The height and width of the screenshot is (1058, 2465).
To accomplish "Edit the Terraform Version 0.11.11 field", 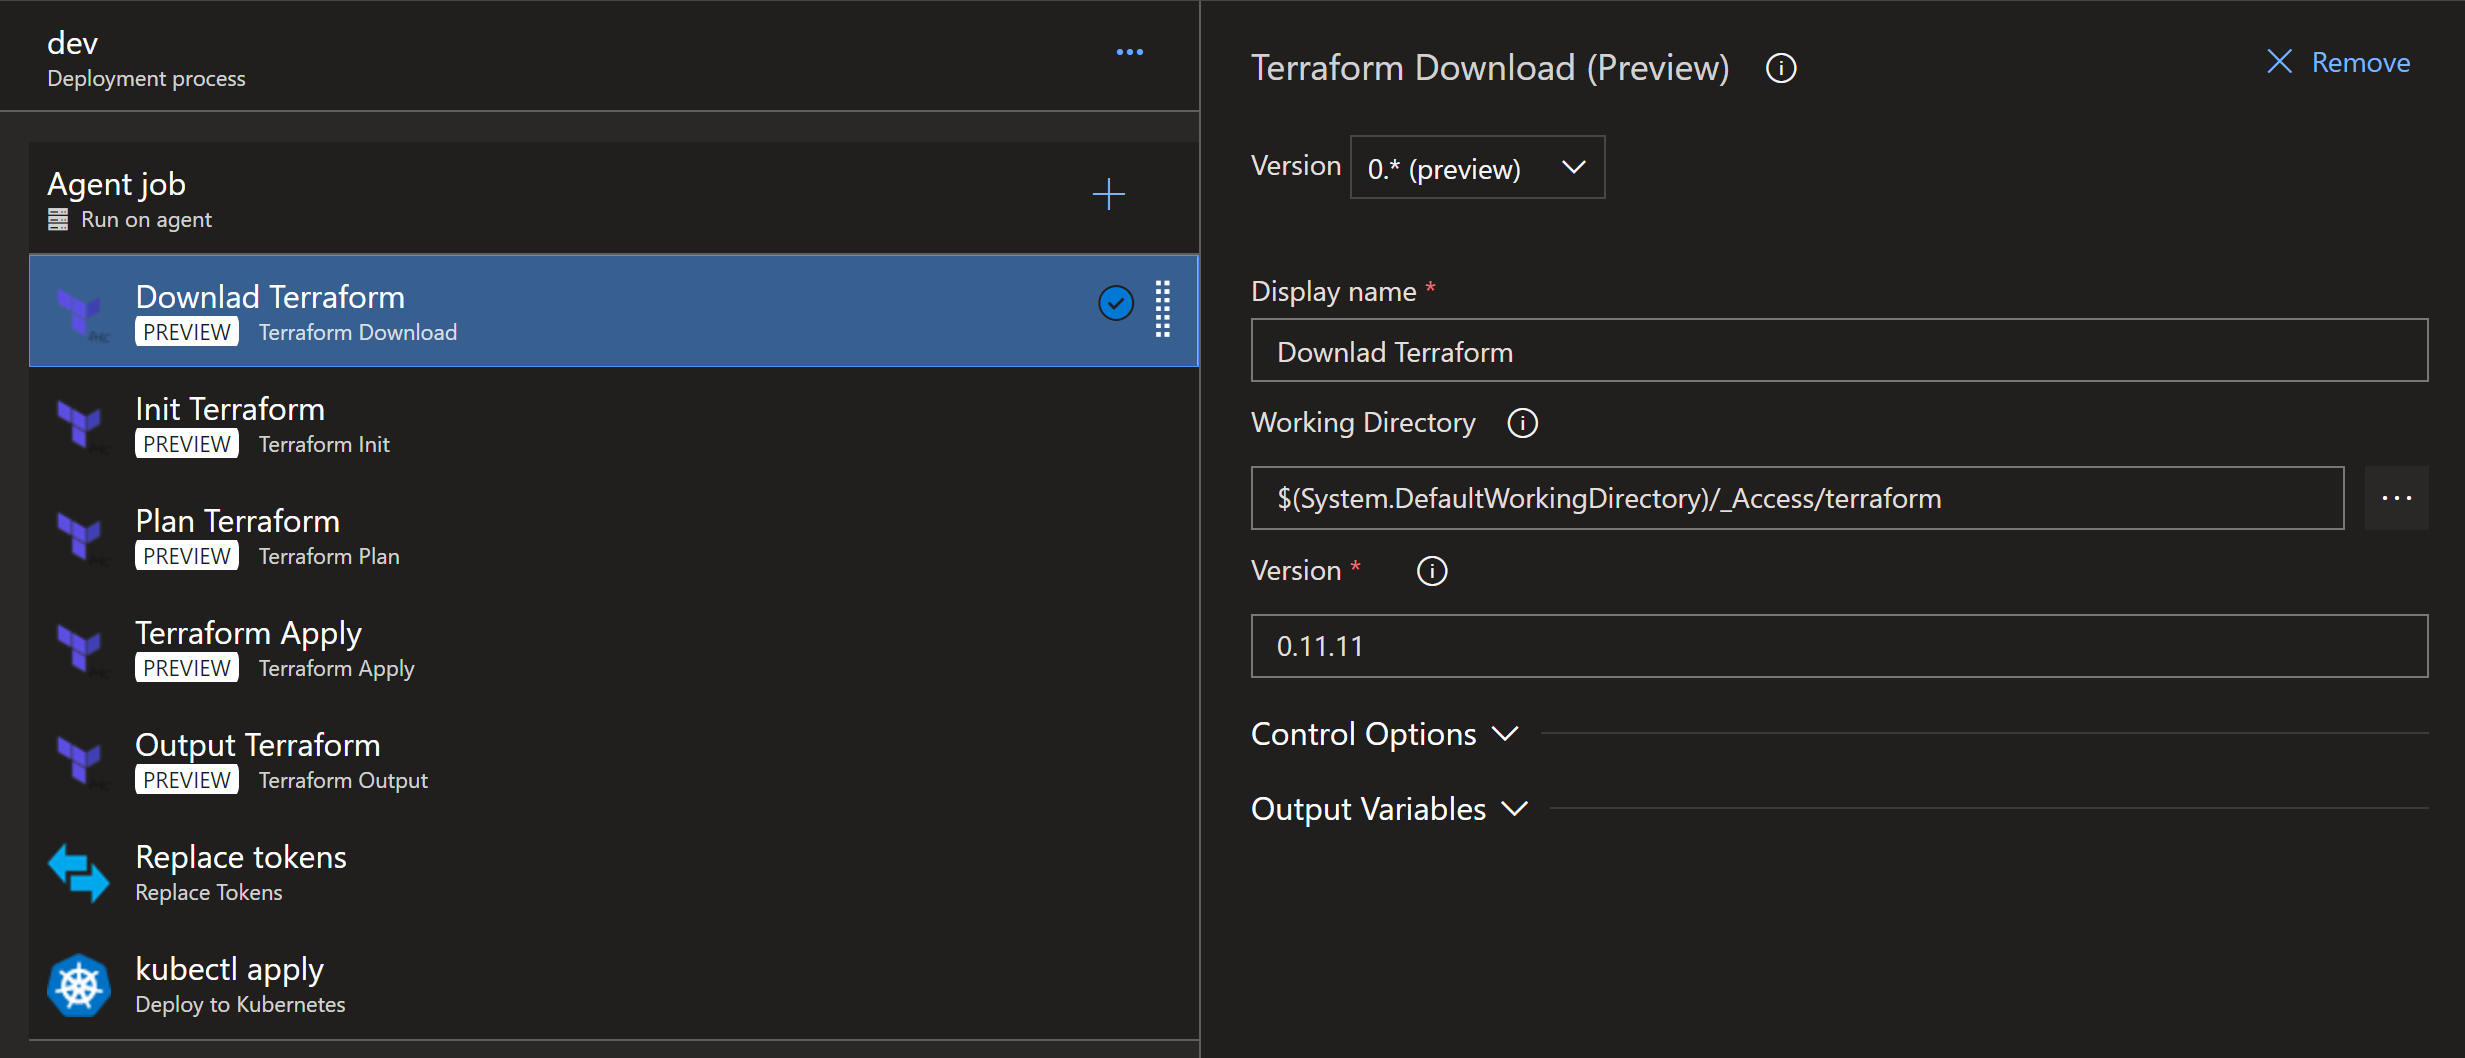I will click(1839, 646).
